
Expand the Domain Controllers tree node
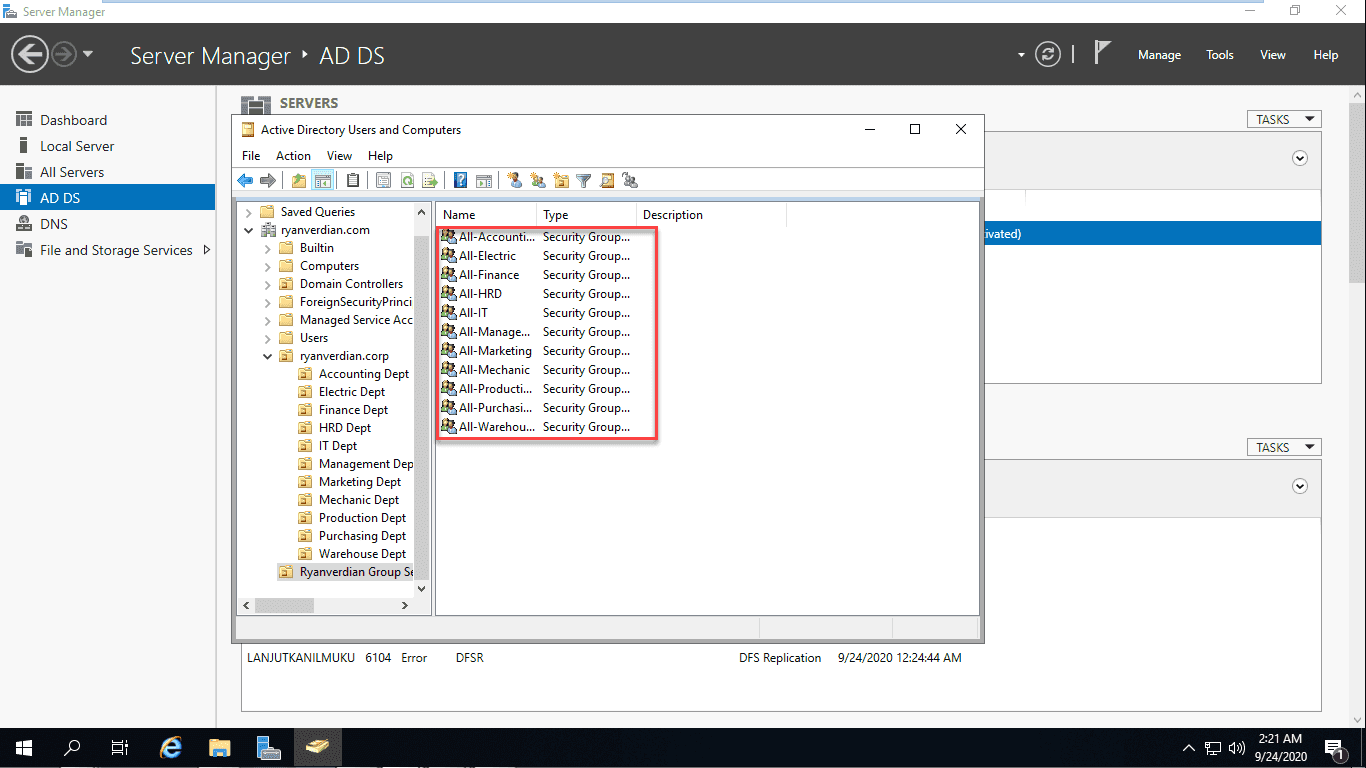click(268, 284)
